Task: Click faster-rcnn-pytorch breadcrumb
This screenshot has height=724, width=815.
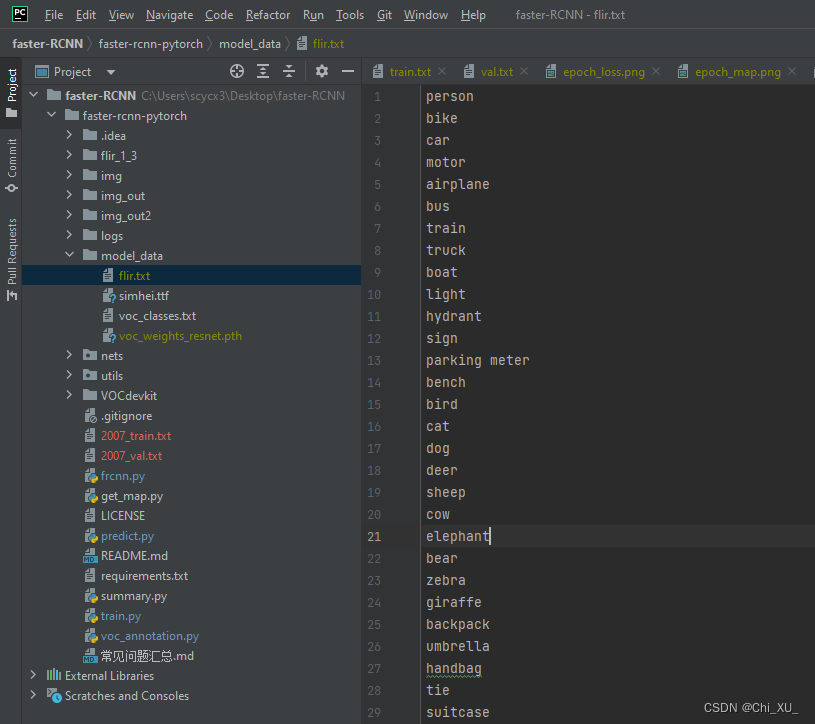Action: coord(151,44)
